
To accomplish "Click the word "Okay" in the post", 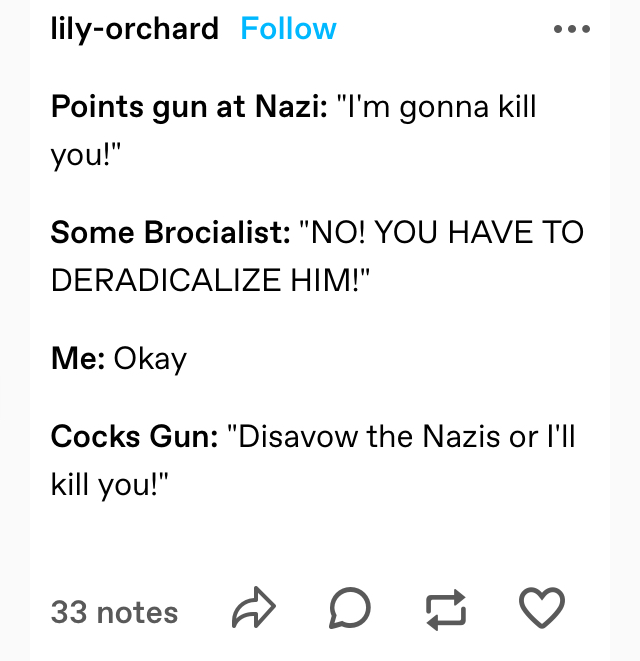I will click(x=150, y=360).
